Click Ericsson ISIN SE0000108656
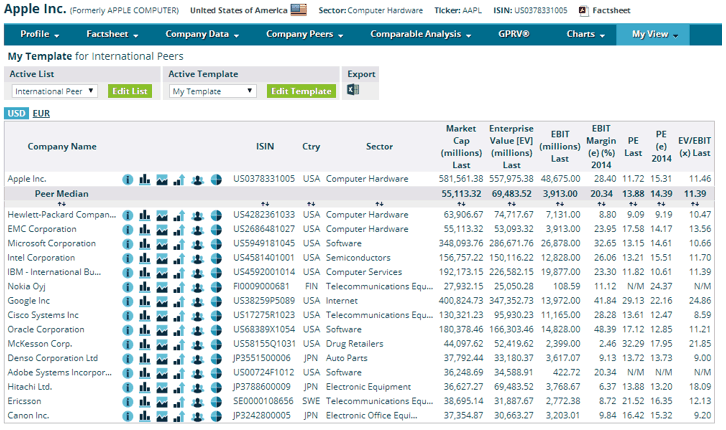This screenshot has height=430, width=726. [x=263, y=401]
